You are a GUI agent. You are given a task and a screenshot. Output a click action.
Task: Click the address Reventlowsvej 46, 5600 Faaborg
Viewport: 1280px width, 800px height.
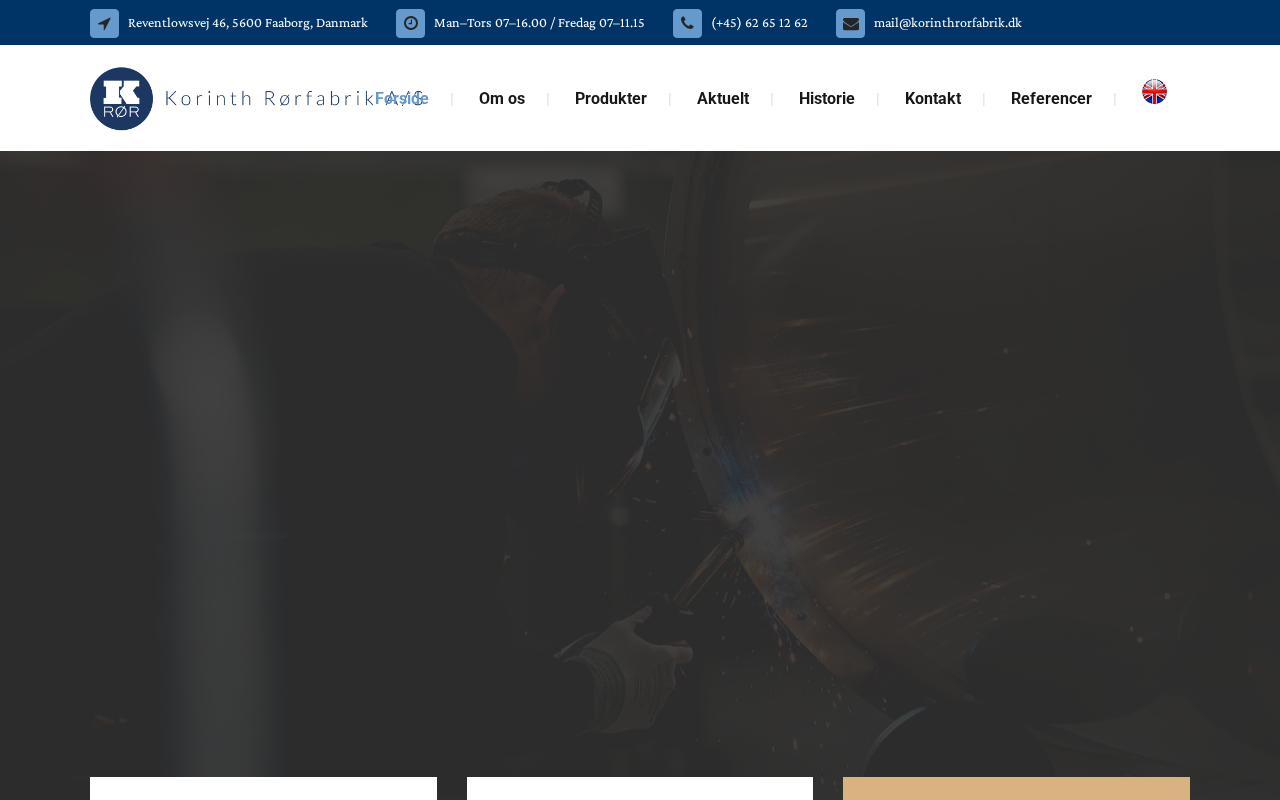248,23
